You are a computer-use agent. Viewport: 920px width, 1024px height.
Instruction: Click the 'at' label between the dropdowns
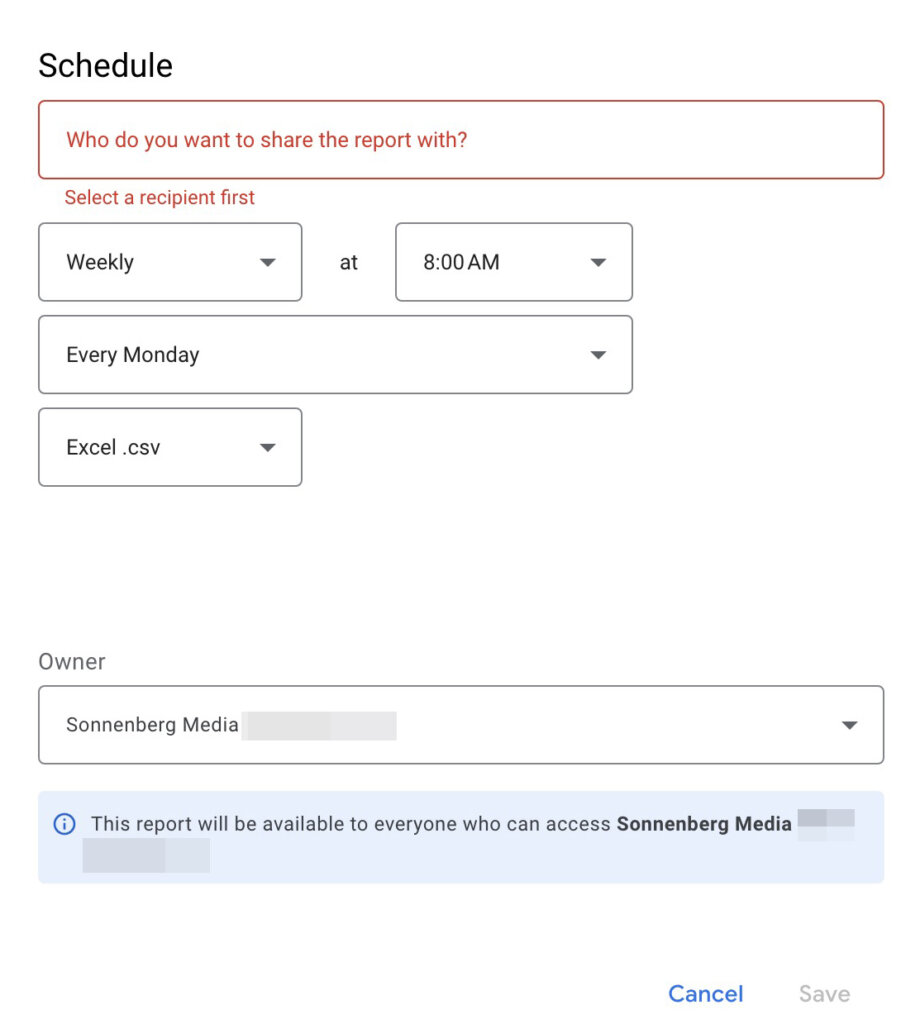tap(349, 263)
